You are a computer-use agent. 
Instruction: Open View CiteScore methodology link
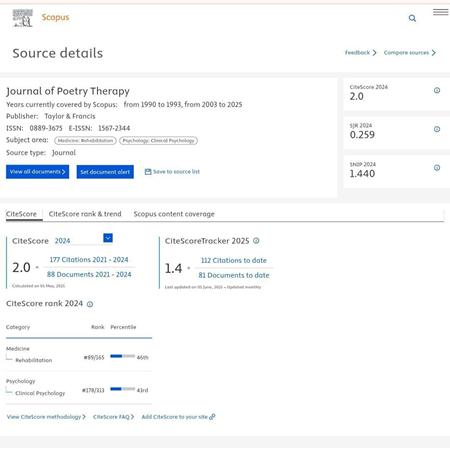pos(46,417)
